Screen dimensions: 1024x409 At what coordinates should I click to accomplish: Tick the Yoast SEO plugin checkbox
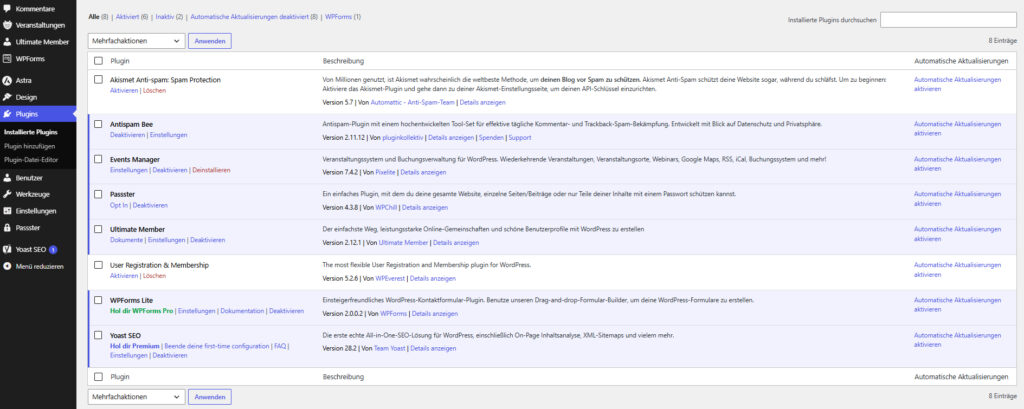(99, 336)
